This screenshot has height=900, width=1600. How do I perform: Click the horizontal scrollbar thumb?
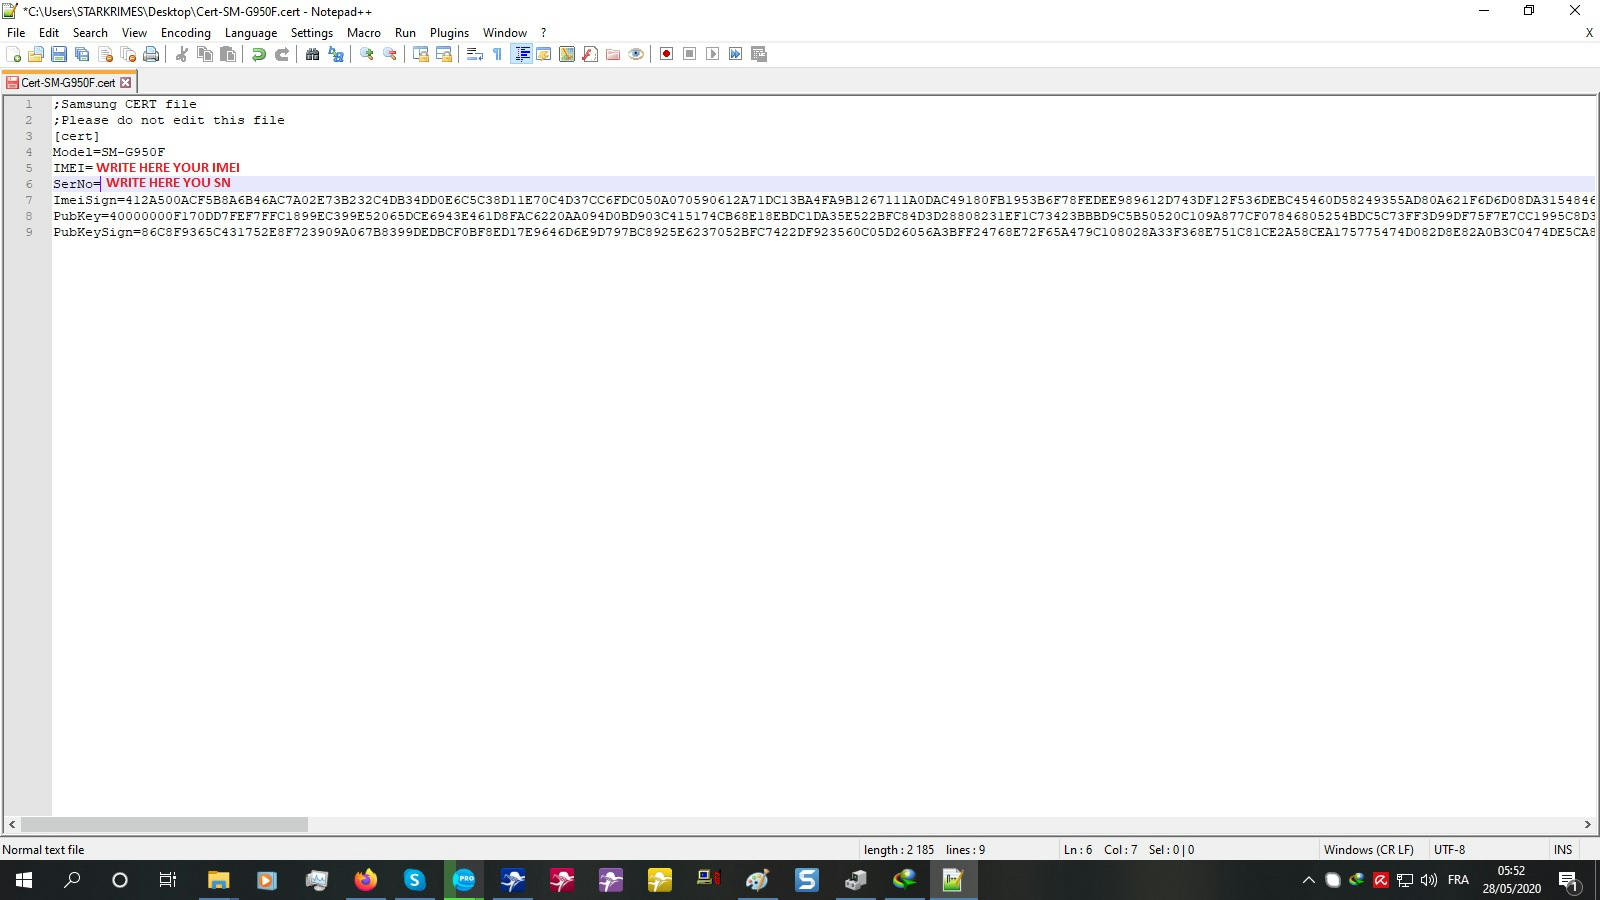click(164, 825)
